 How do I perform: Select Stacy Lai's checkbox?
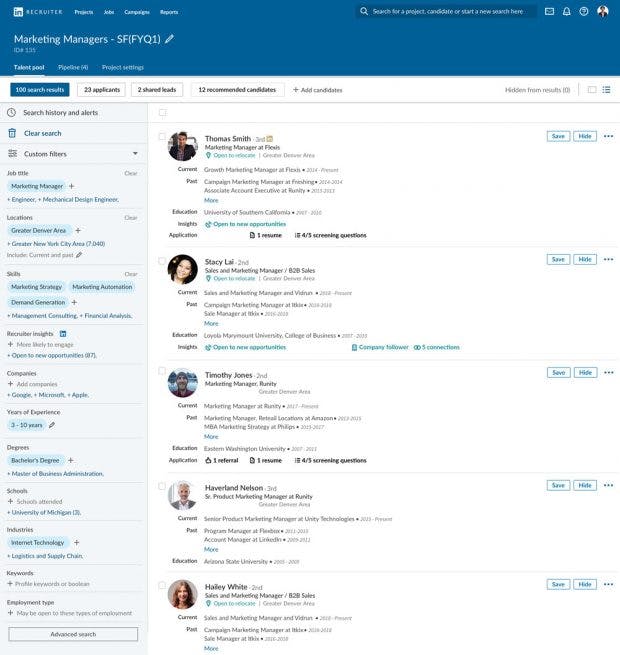point(162,261)
